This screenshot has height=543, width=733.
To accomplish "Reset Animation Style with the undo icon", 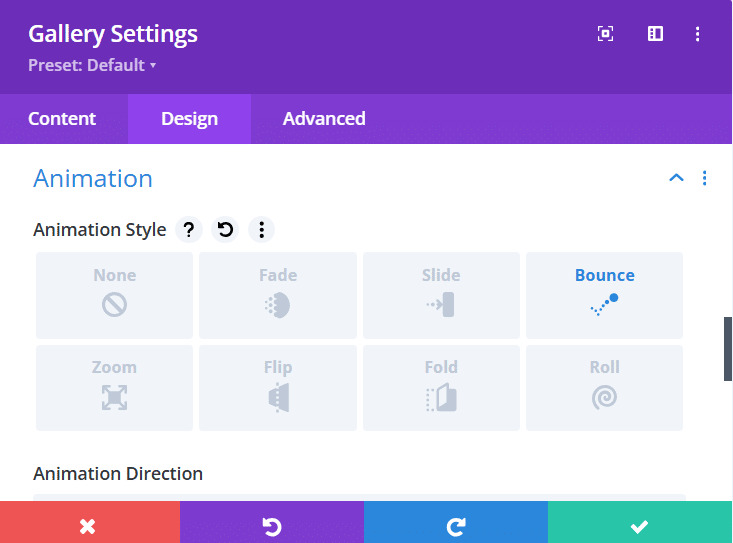I will click(x=225, y=230).
